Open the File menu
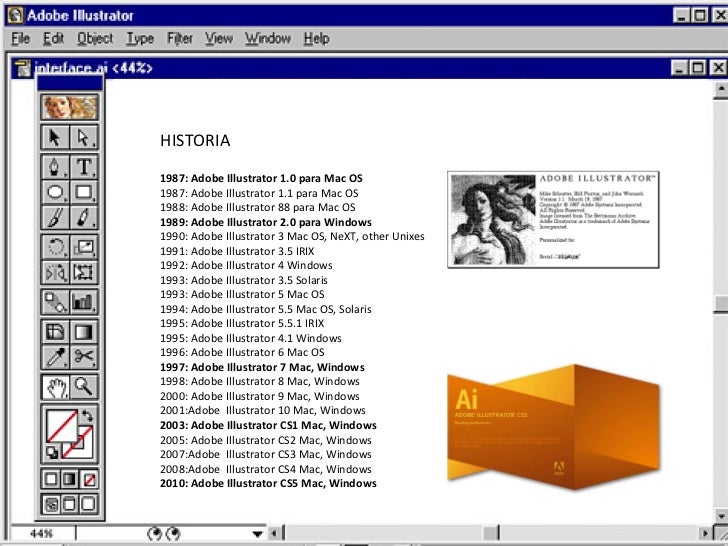The height and width of the screenshot is (546, 728). point(21,39)
